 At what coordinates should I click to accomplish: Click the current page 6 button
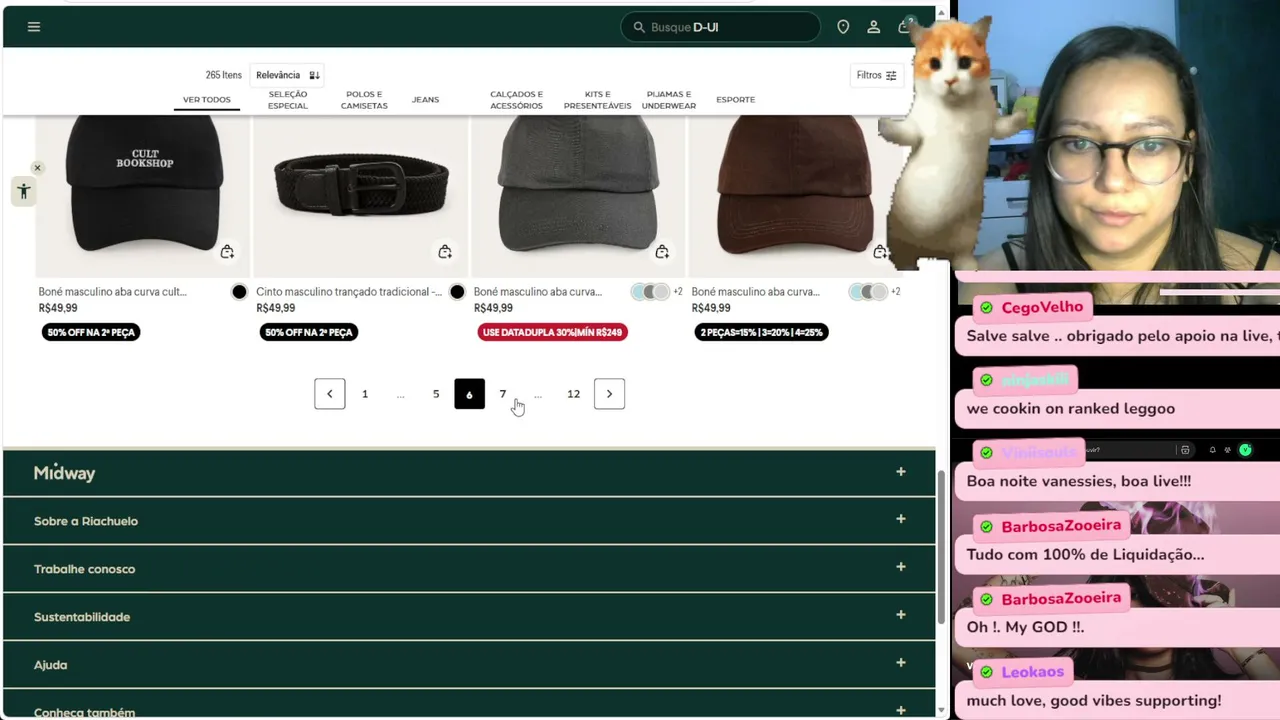(x=469, y=394)
